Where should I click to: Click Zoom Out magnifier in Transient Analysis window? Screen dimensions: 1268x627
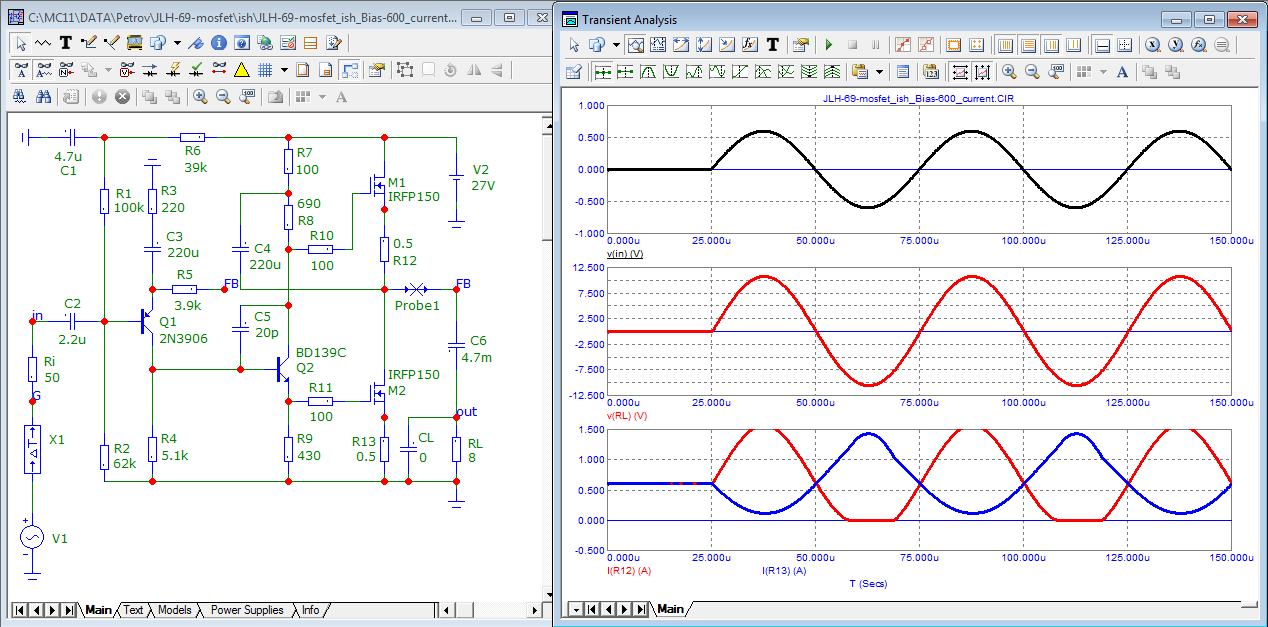point(1032,72)
